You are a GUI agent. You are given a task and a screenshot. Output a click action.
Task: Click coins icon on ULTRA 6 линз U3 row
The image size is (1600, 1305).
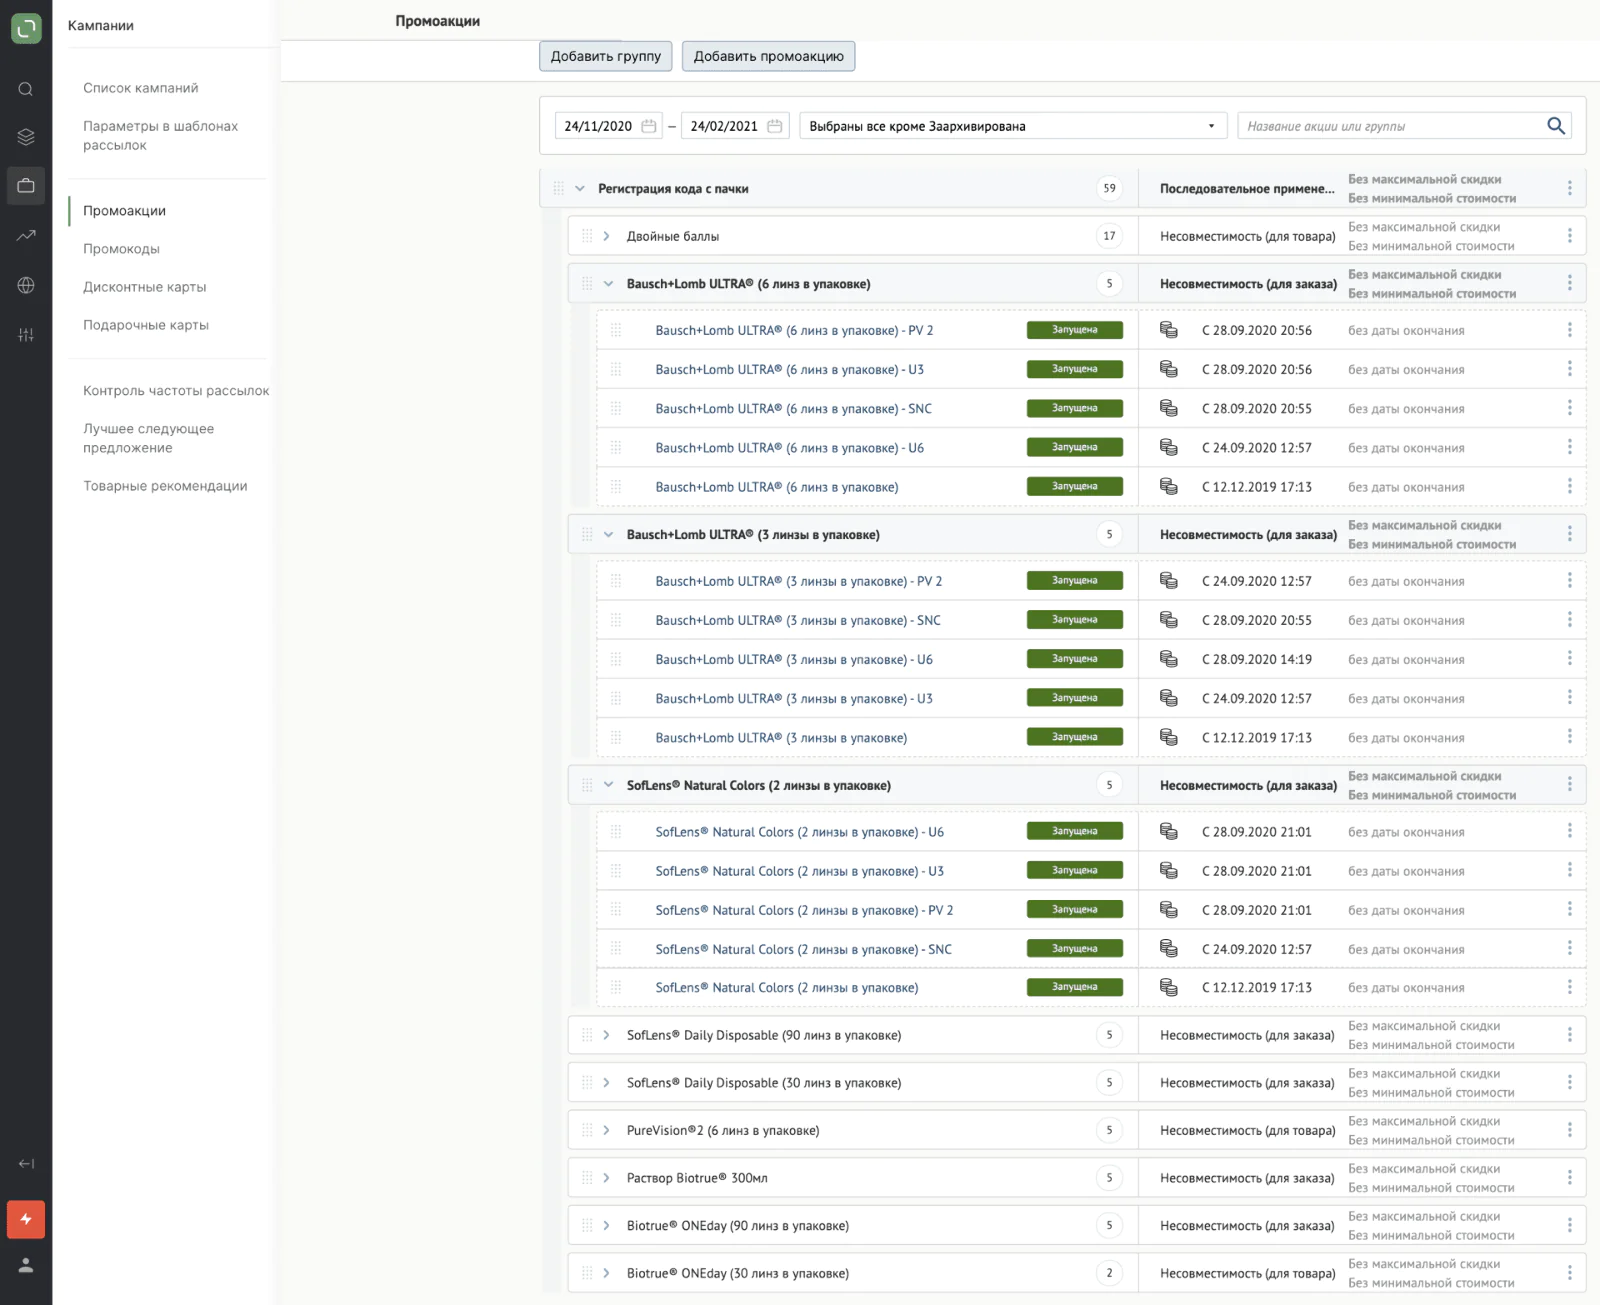[1168, 369]
